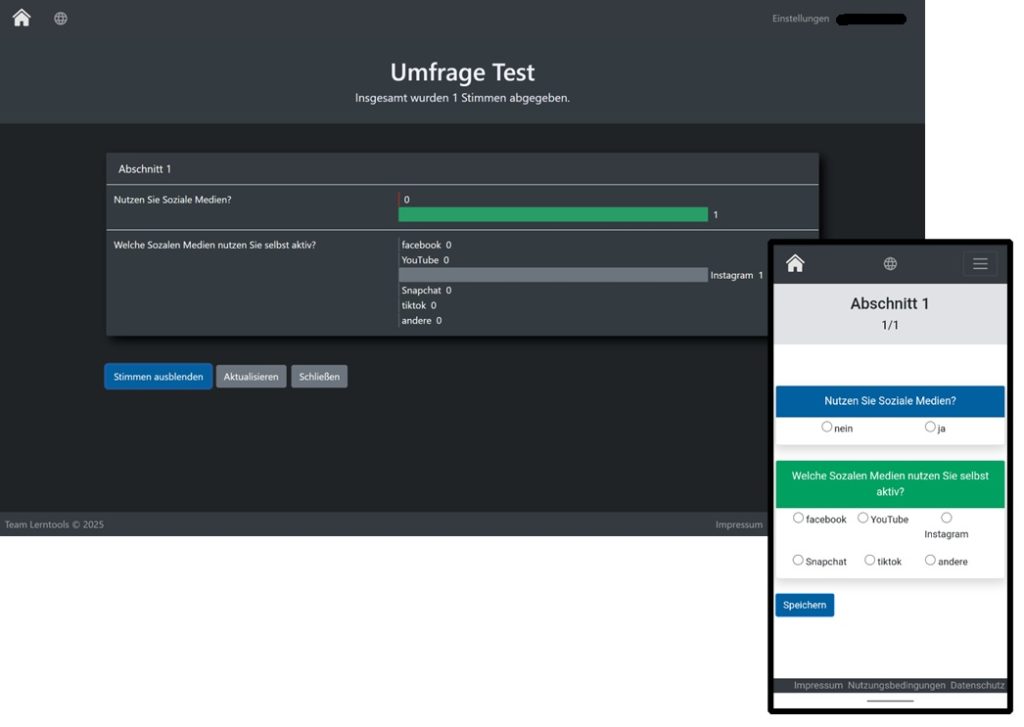
Task: Select the 'nein' radio button
Action: coord(827,427)
